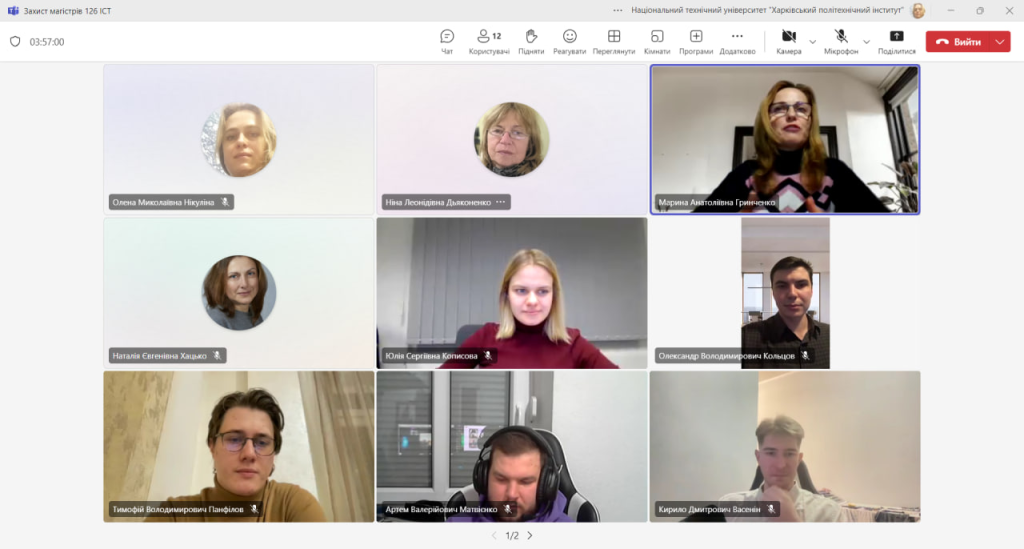Change the view layout via Переглянути
The image size is (1024, 549).
(614, 42)
